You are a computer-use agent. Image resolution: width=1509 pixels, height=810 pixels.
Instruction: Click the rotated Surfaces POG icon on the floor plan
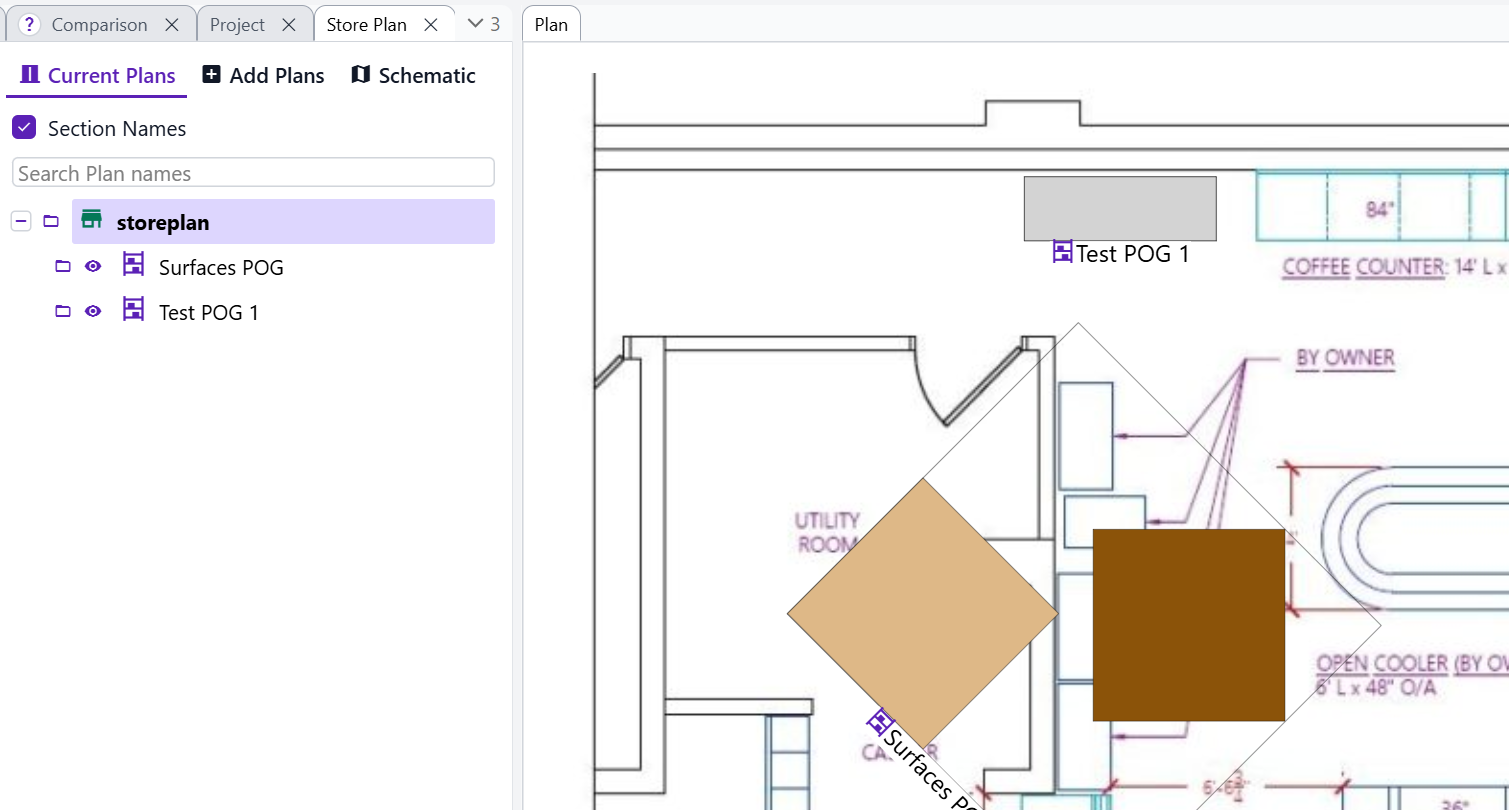[879, 721]
